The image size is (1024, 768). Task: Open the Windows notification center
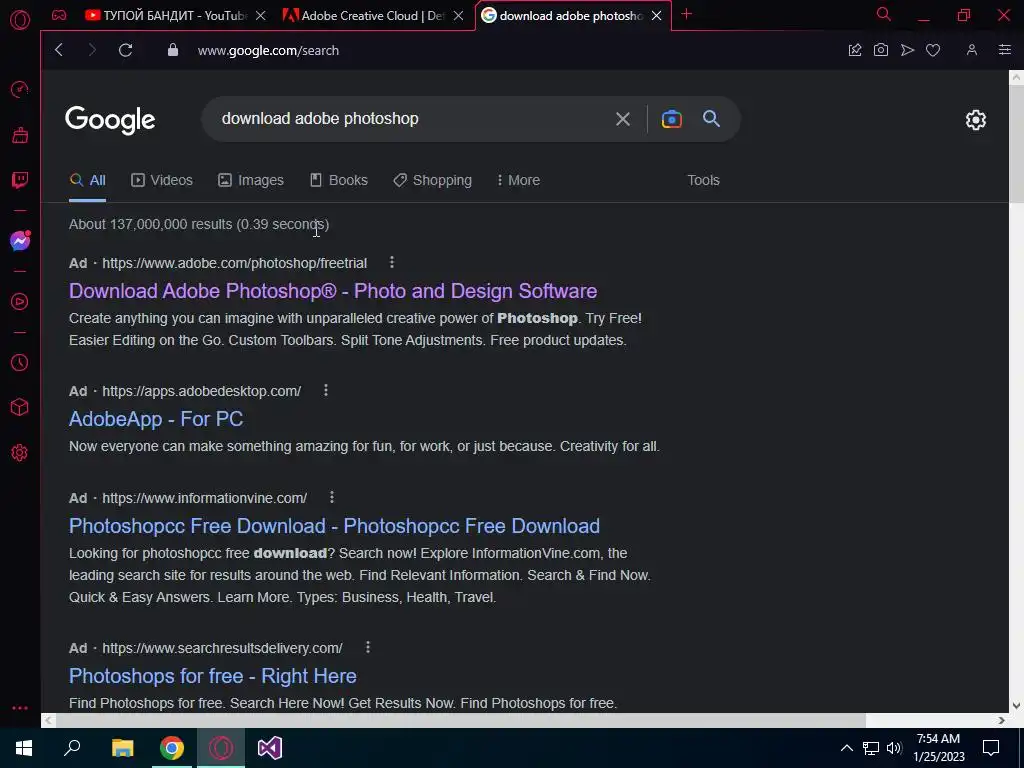click(991, 748)
